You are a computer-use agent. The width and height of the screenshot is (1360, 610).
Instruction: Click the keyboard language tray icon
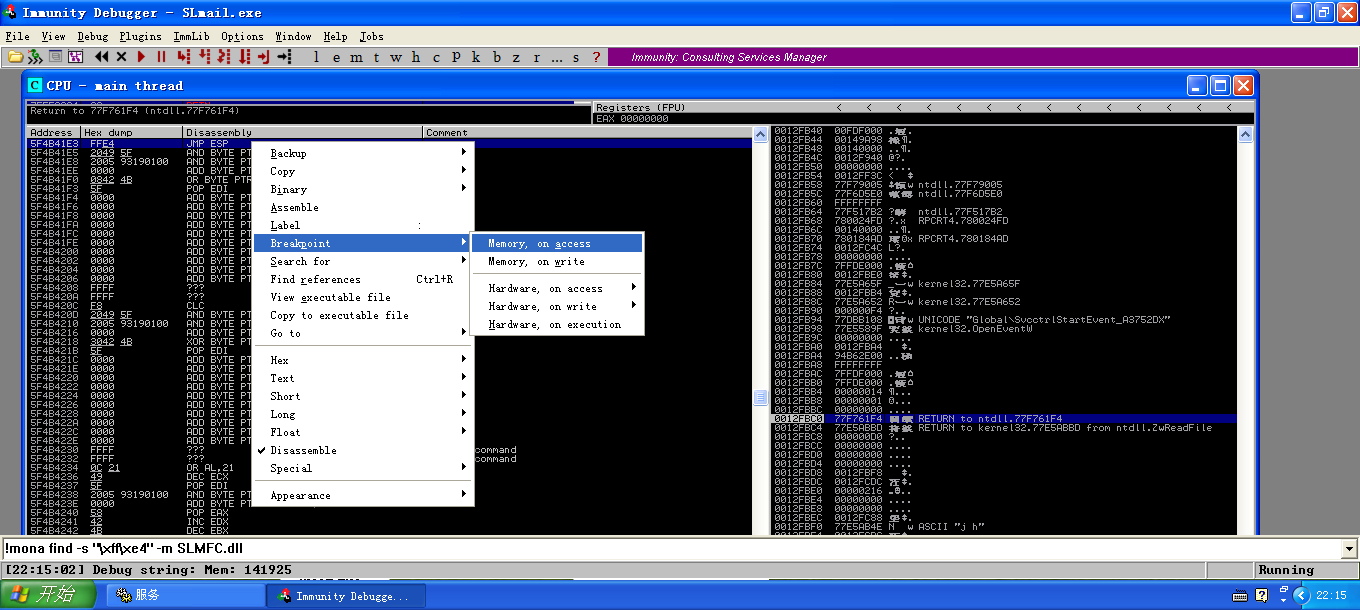pyautogui.click(x=1240, y=595)
